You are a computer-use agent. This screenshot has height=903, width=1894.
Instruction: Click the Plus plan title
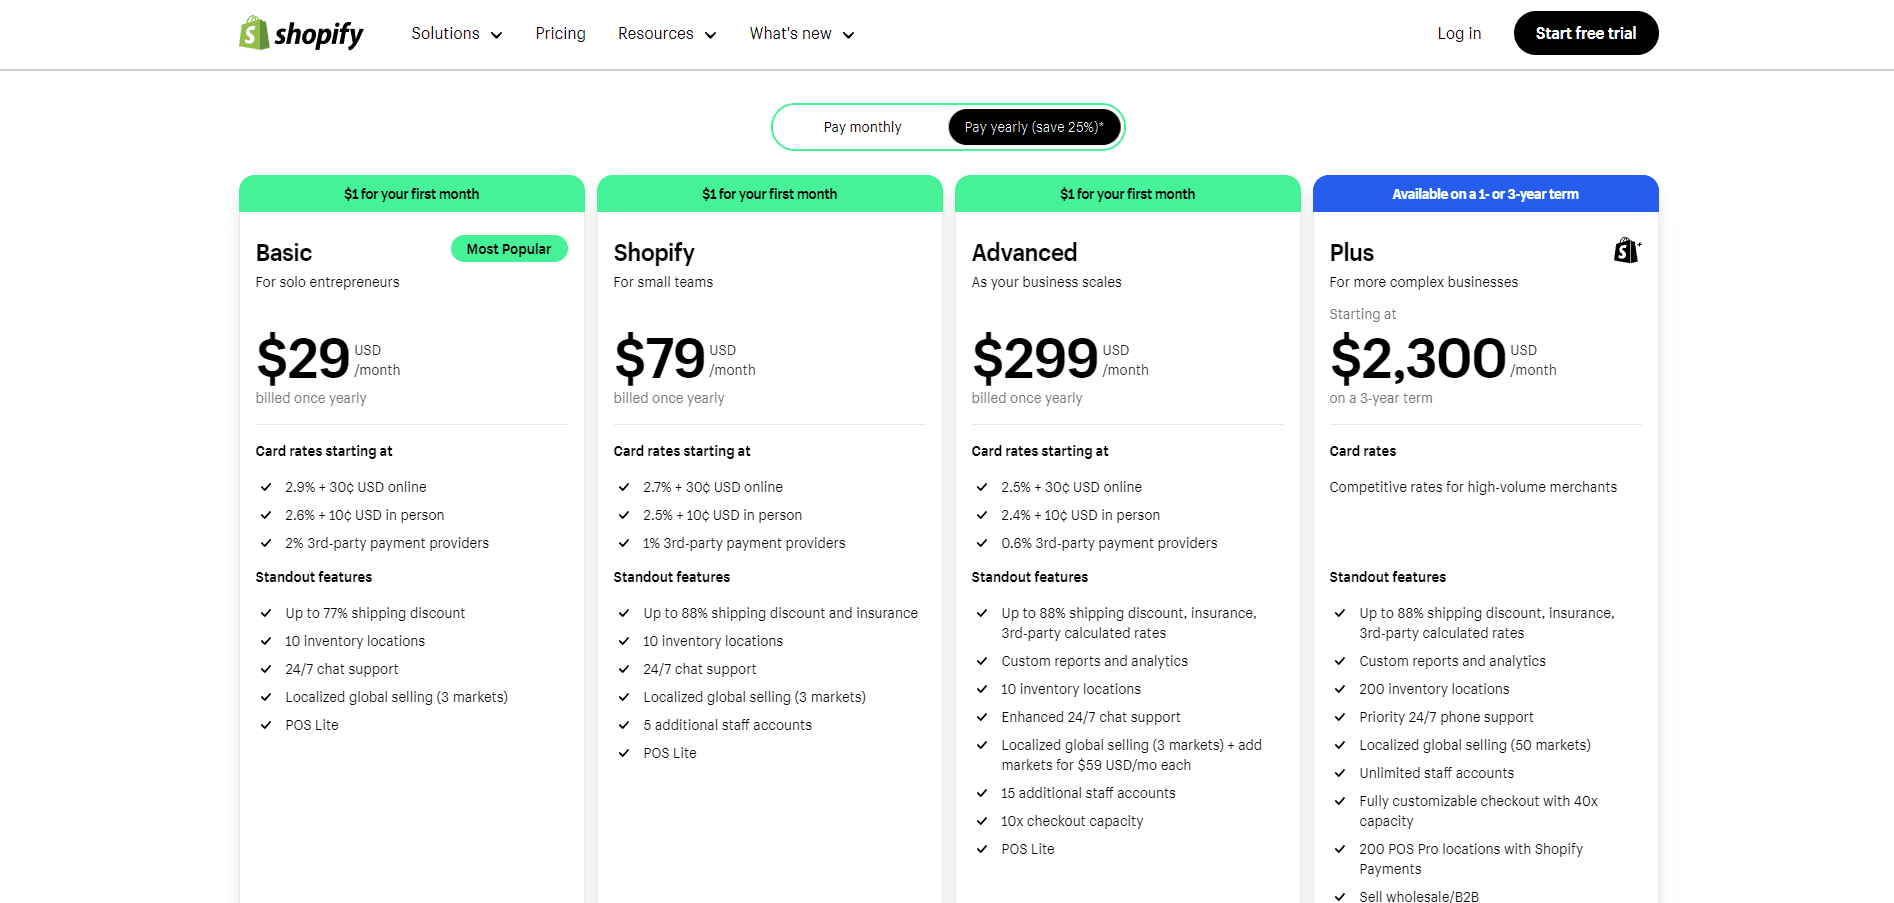click(x=1352, y=253)
